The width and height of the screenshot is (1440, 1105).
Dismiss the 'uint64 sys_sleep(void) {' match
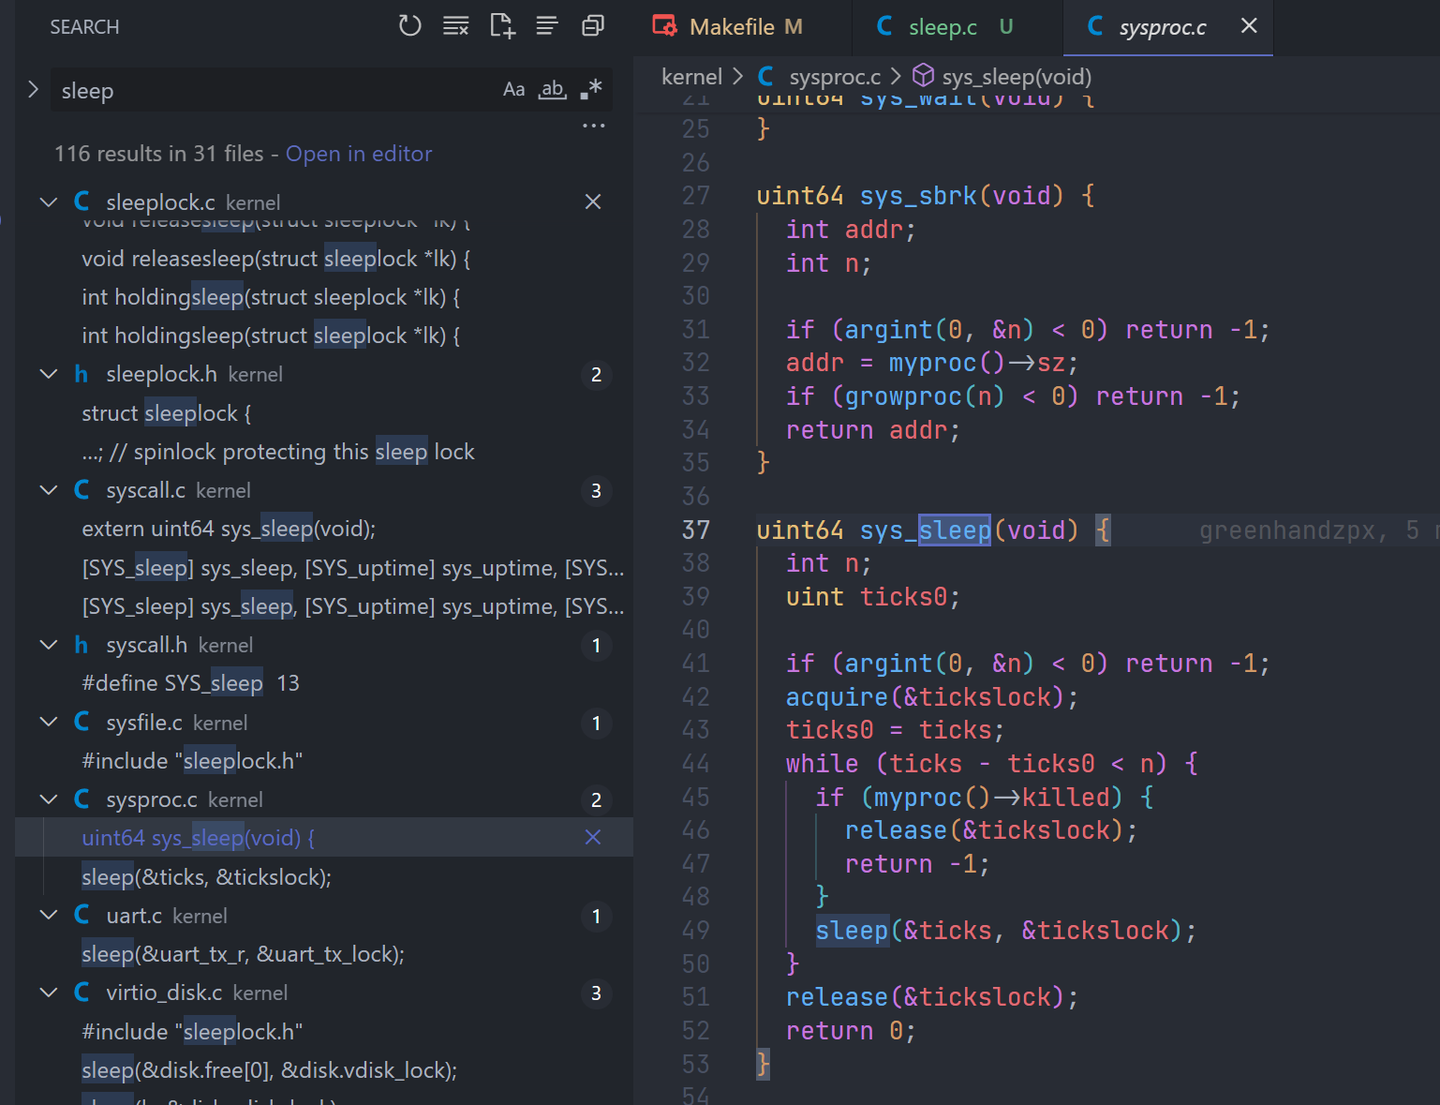pos(593,837)
